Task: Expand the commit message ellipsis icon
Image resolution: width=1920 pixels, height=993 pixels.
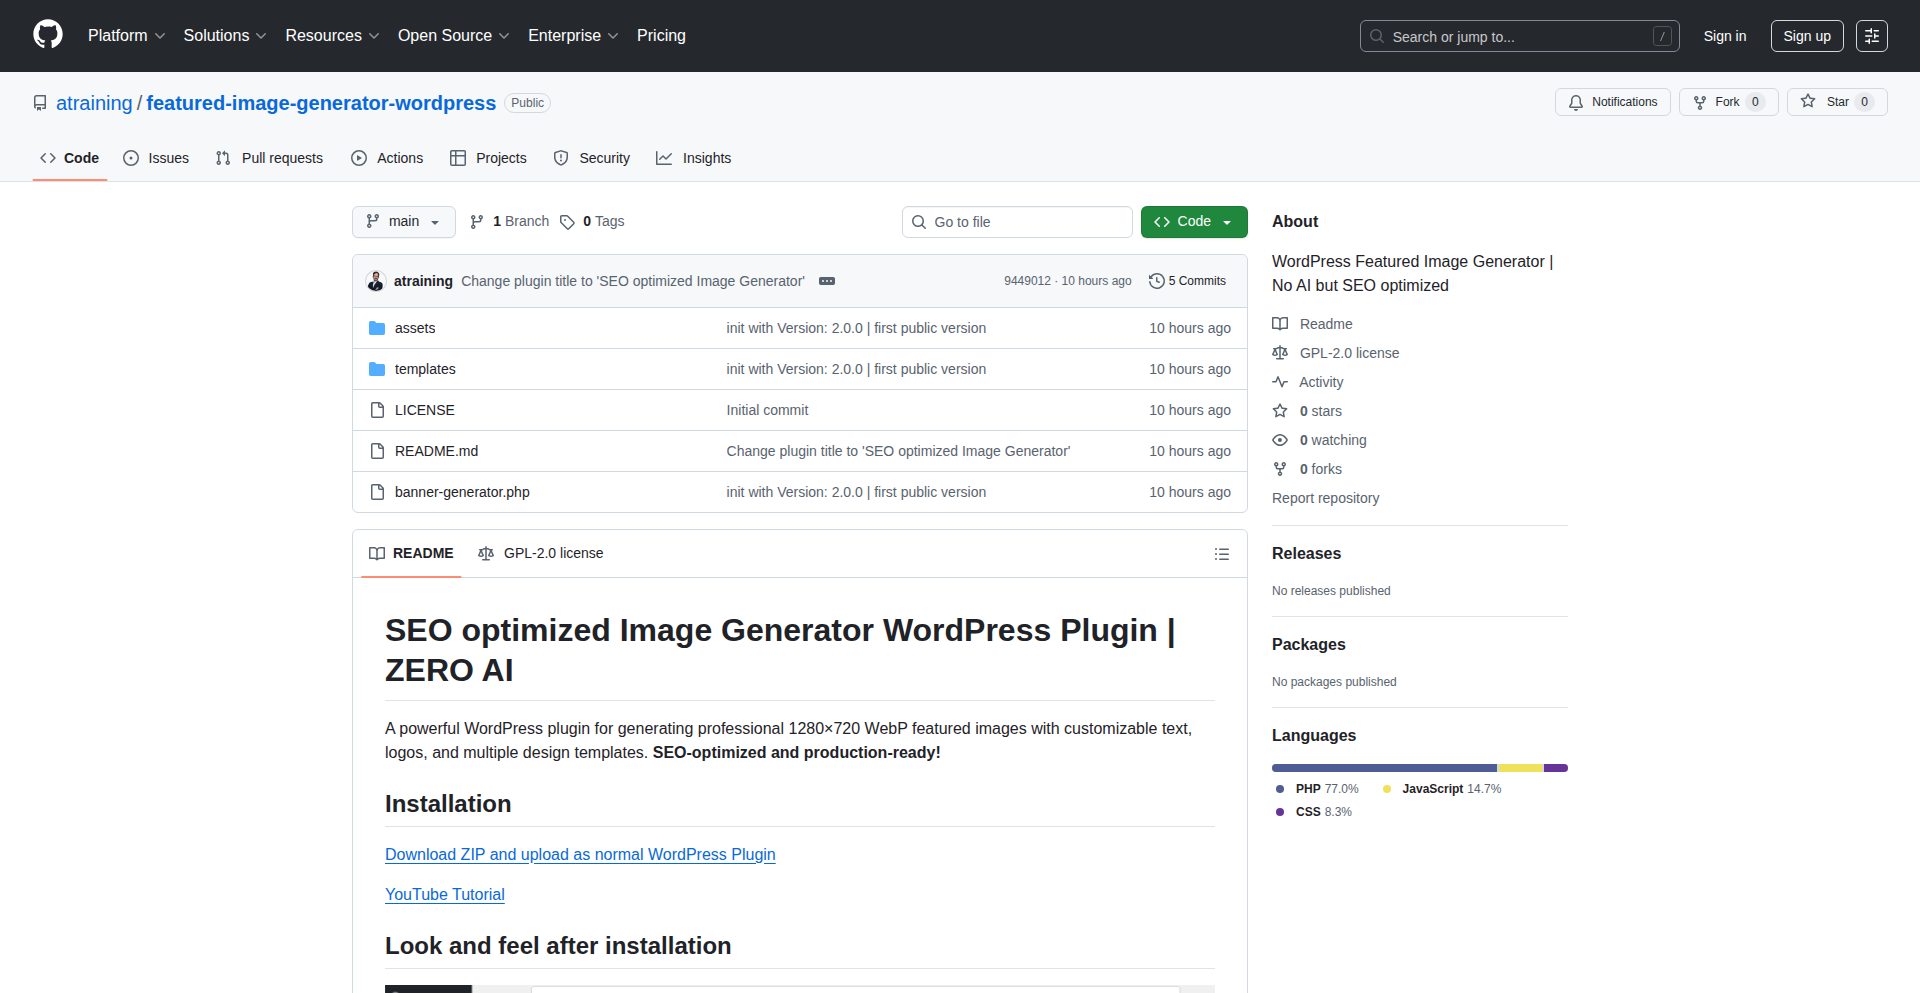Action: 827,281
